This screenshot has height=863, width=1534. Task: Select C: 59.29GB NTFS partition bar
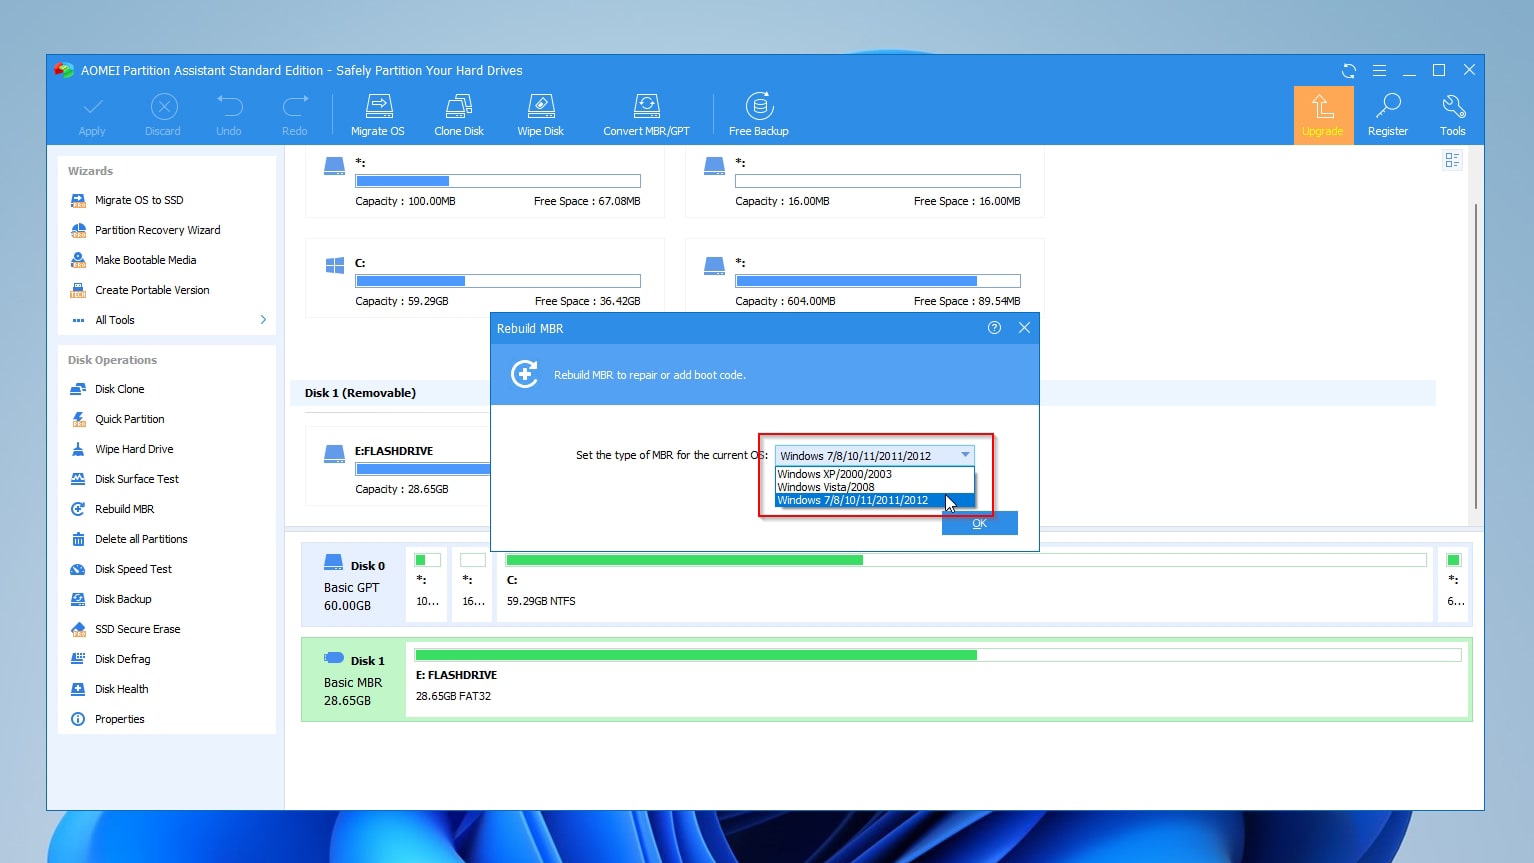pyautogui.click(x=966, y=585)
